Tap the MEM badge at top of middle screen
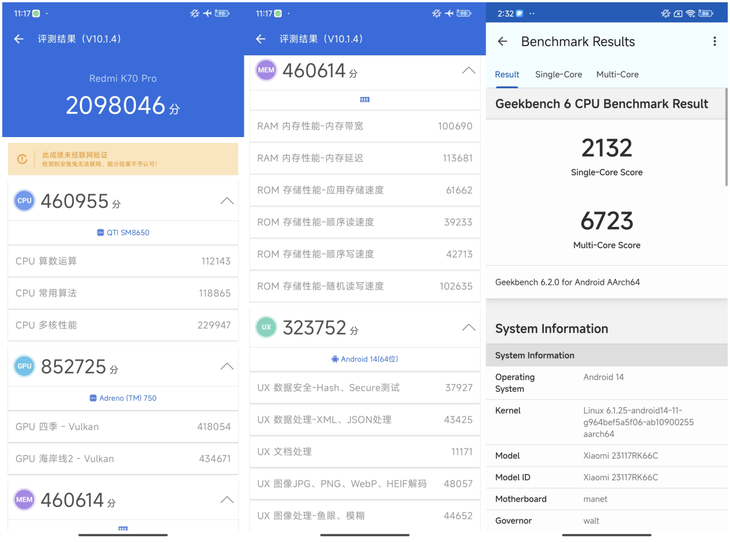Screen dimensions: 730x542 pos(266,70)
